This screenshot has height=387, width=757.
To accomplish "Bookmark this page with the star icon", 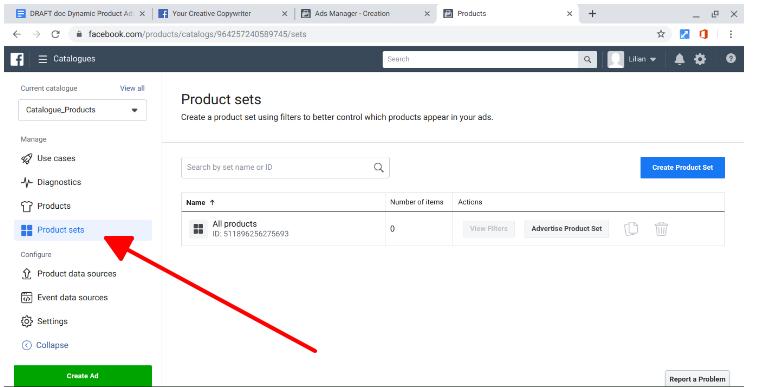I will (x=661, y=34).
